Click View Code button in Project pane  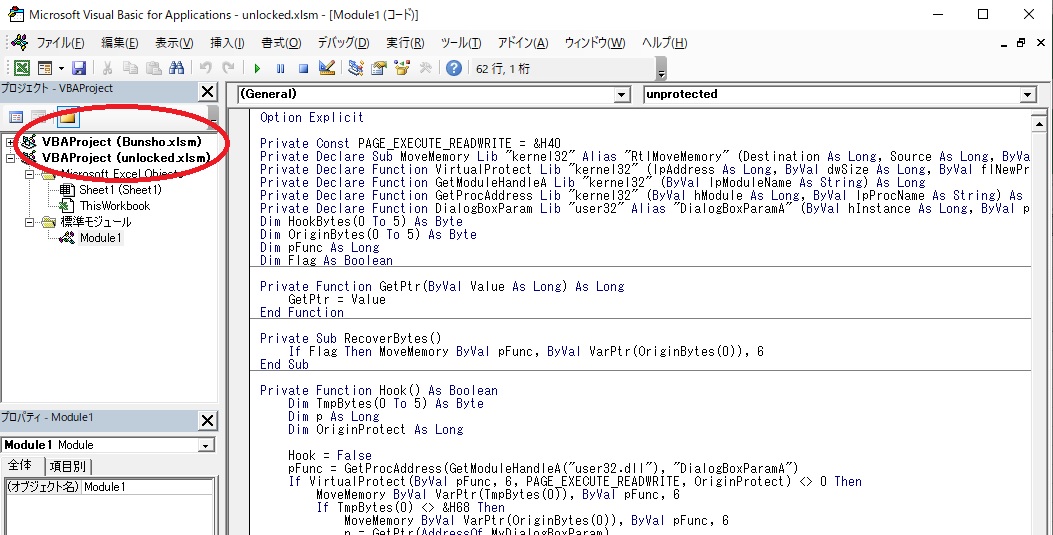coord(16,117)
